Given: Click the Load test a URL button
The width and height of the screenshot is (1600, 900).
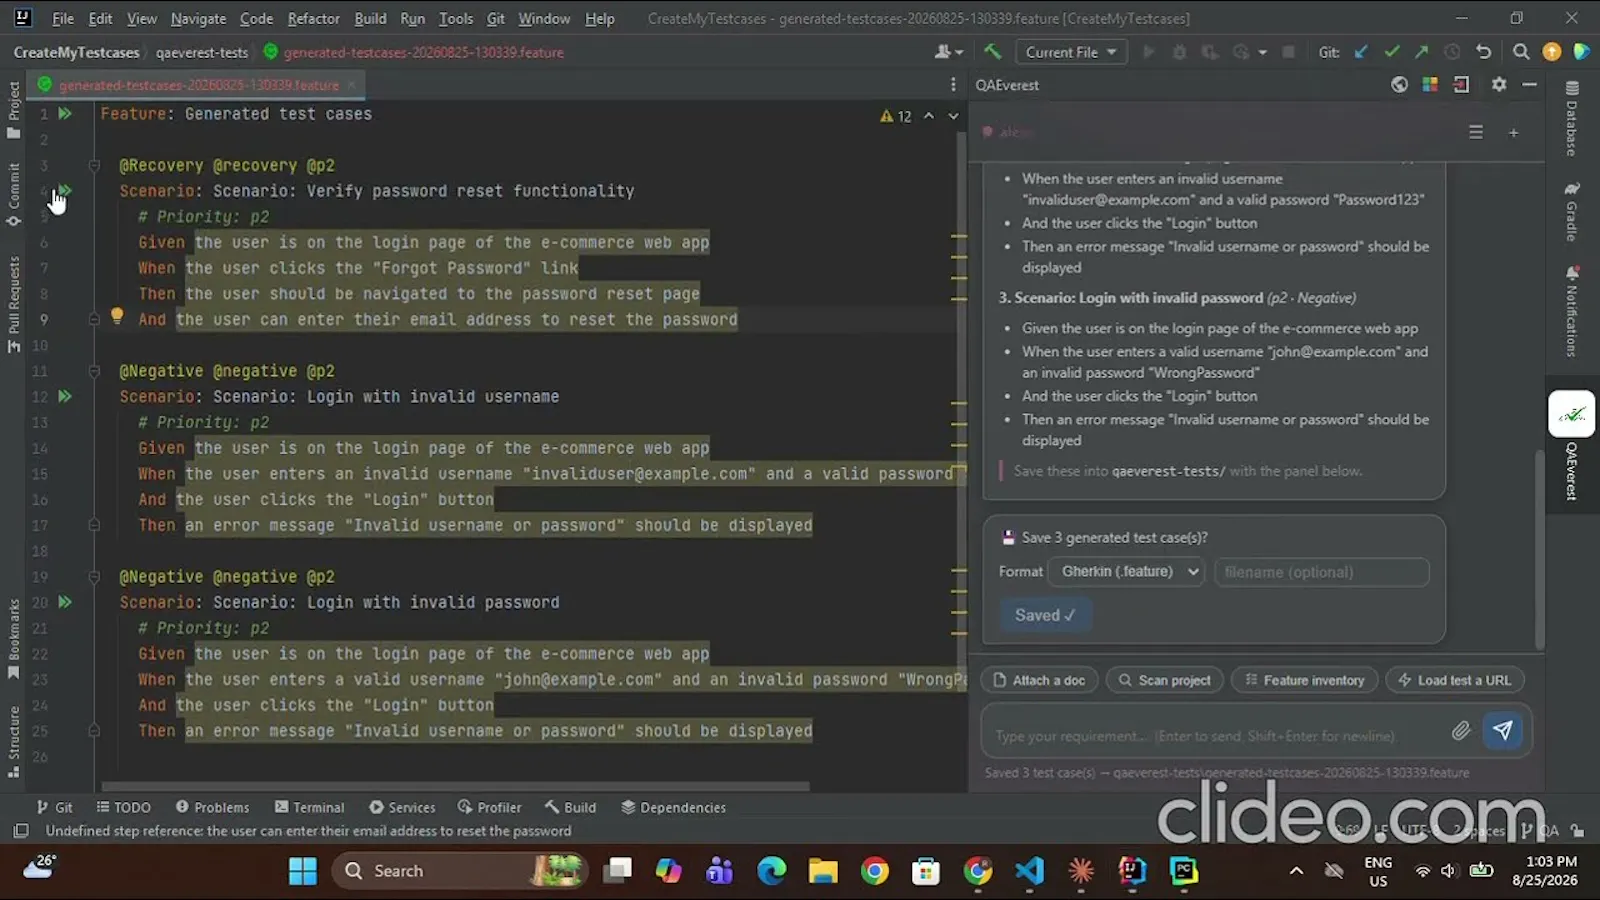Looking at the screenshot, I should (x=1454, y=680).
